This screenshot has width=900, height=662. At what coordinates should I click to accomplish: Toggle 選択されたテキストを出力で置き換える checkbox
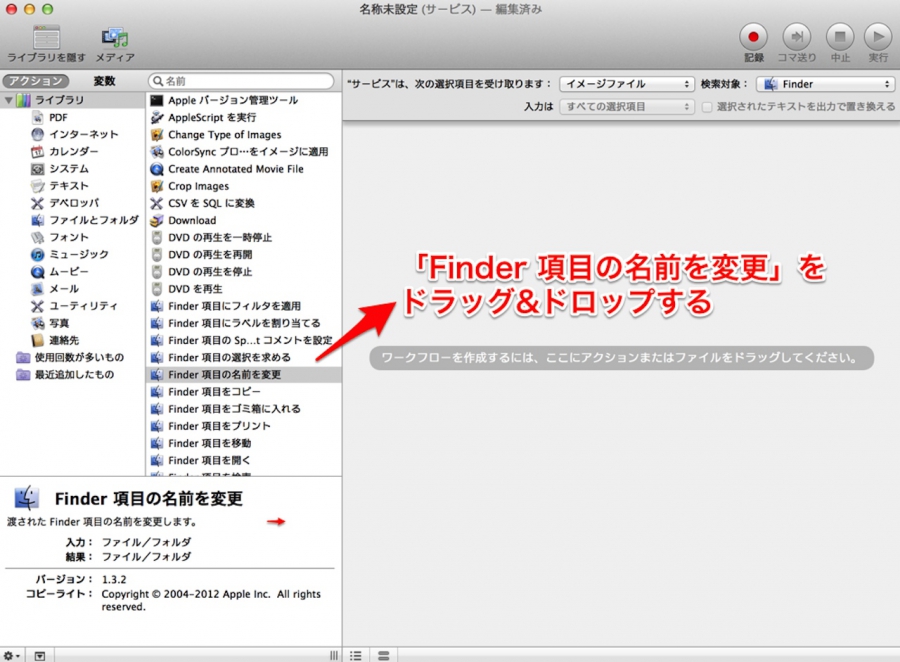[x=707, y=107]
